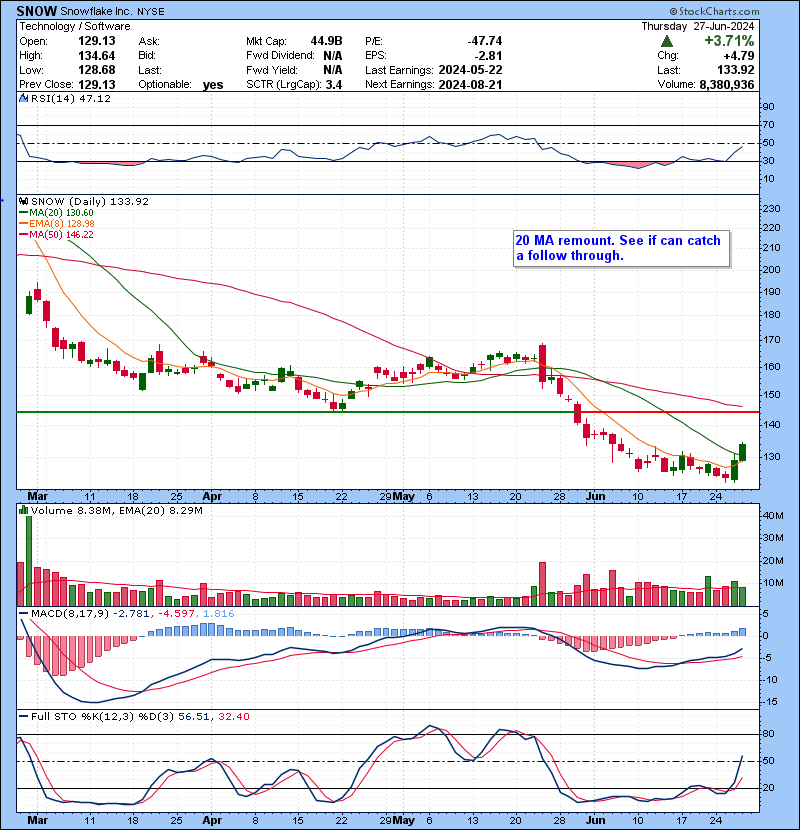Click the last green candlestick on price chart
The height and width of the screenshot is (830, 800).
(x=743, y=452)
